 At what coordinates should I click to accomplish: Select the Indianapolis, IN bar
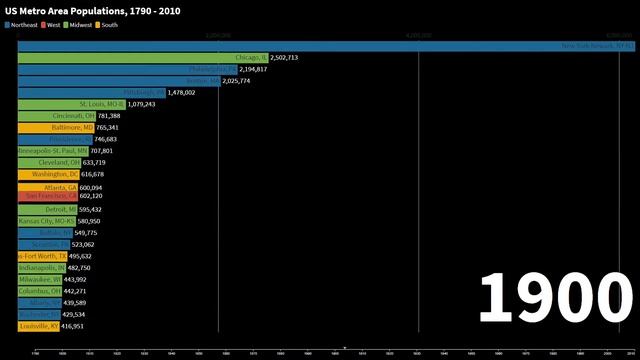click(x=42, y=268)
